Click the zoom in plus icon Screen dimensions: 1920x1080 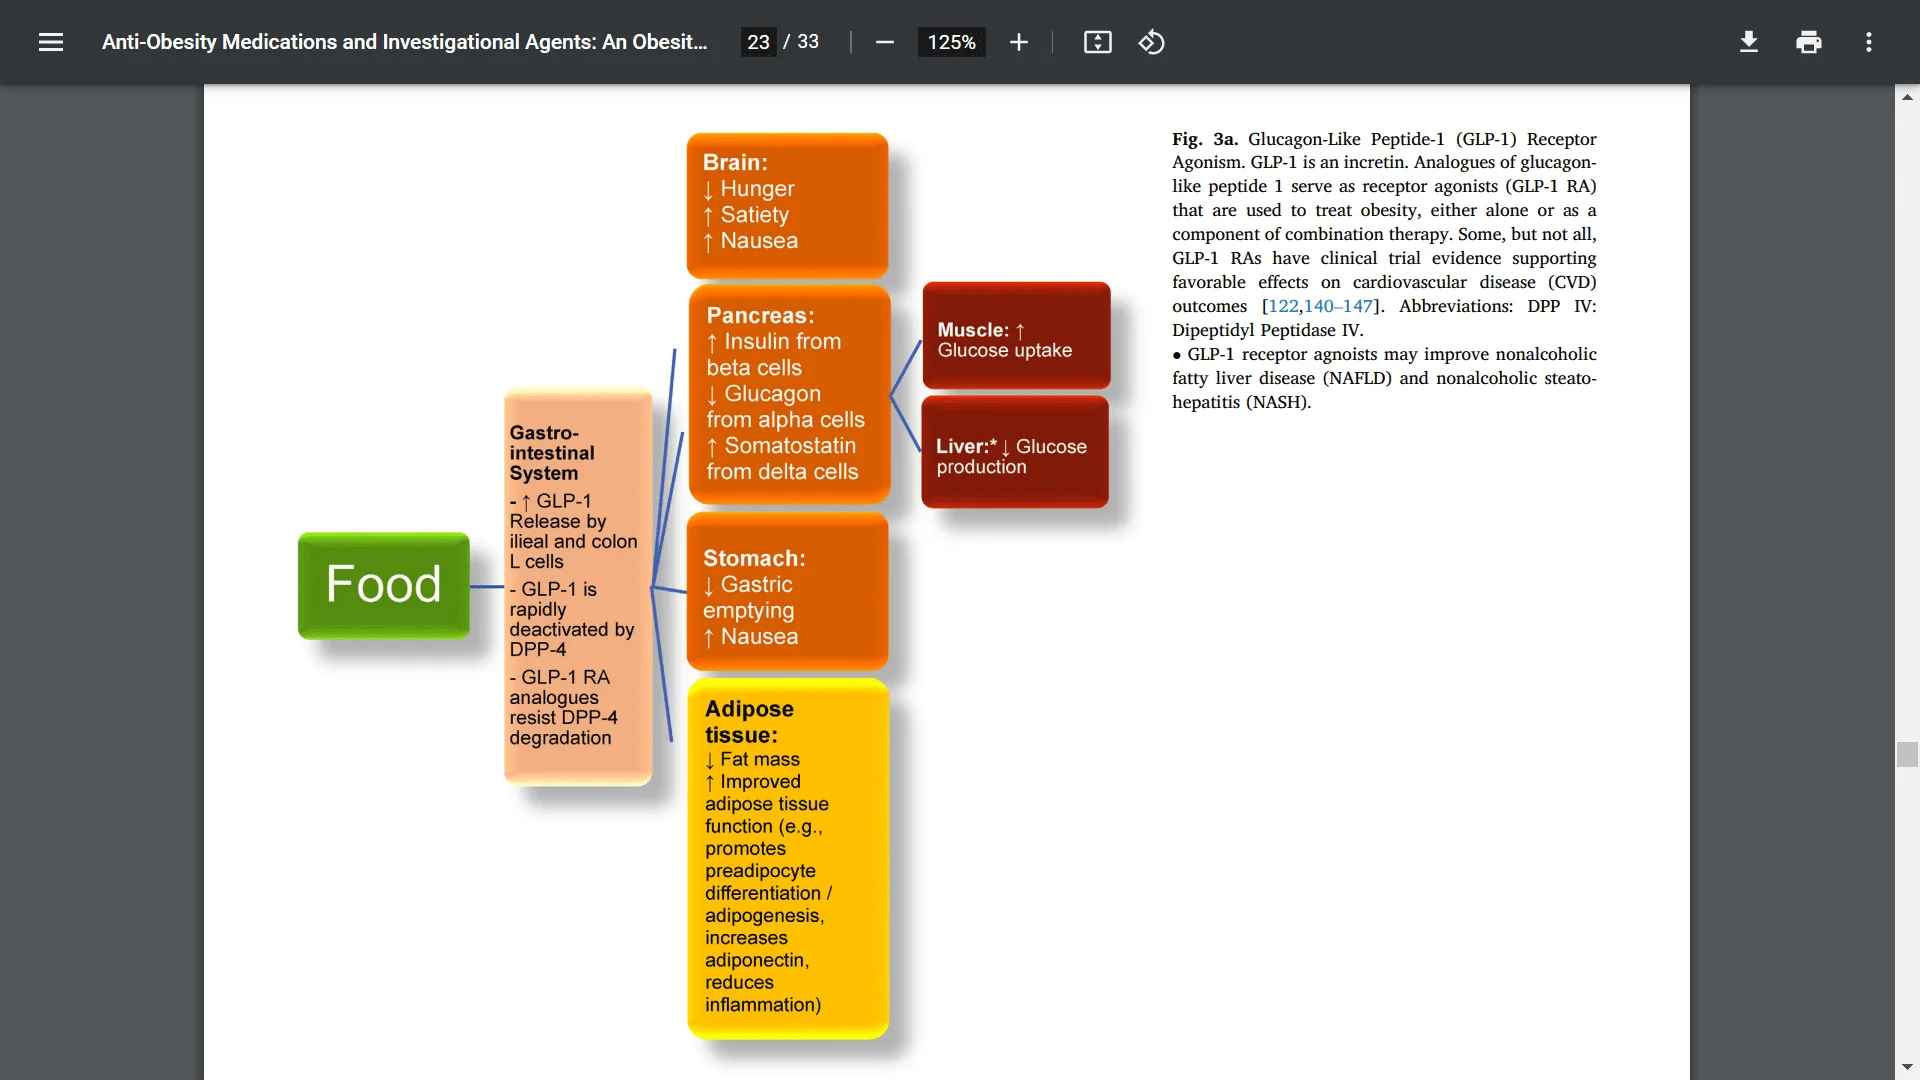(1017, 42)
